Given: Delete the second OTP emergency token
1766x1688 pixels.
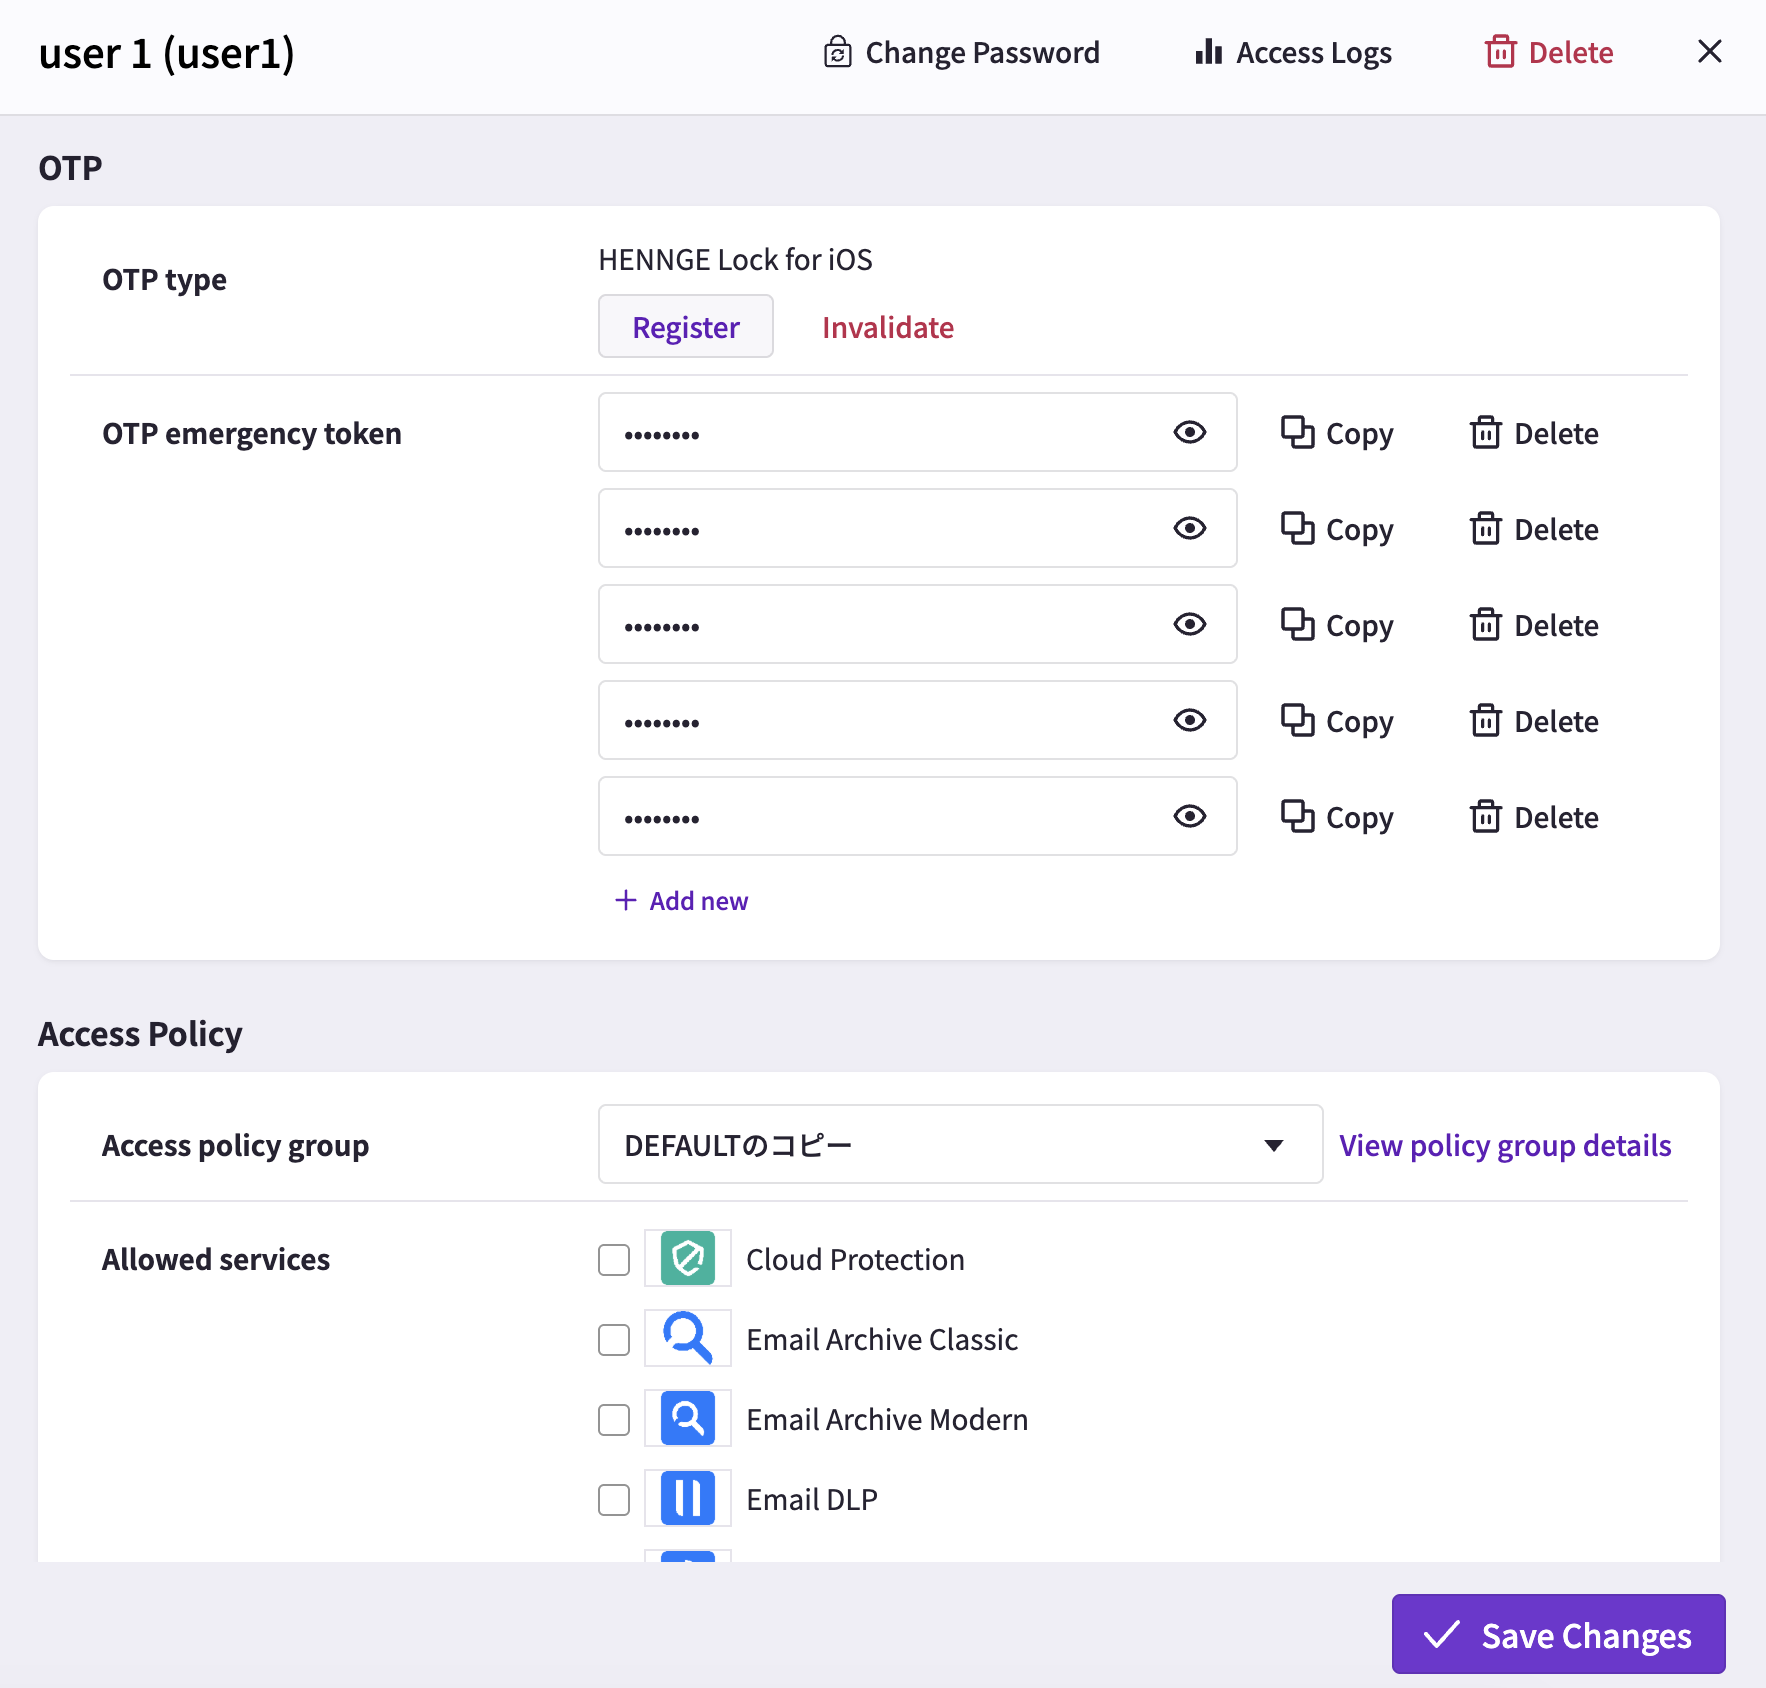Looking at the screenshot, I should tap(1534, 529).
